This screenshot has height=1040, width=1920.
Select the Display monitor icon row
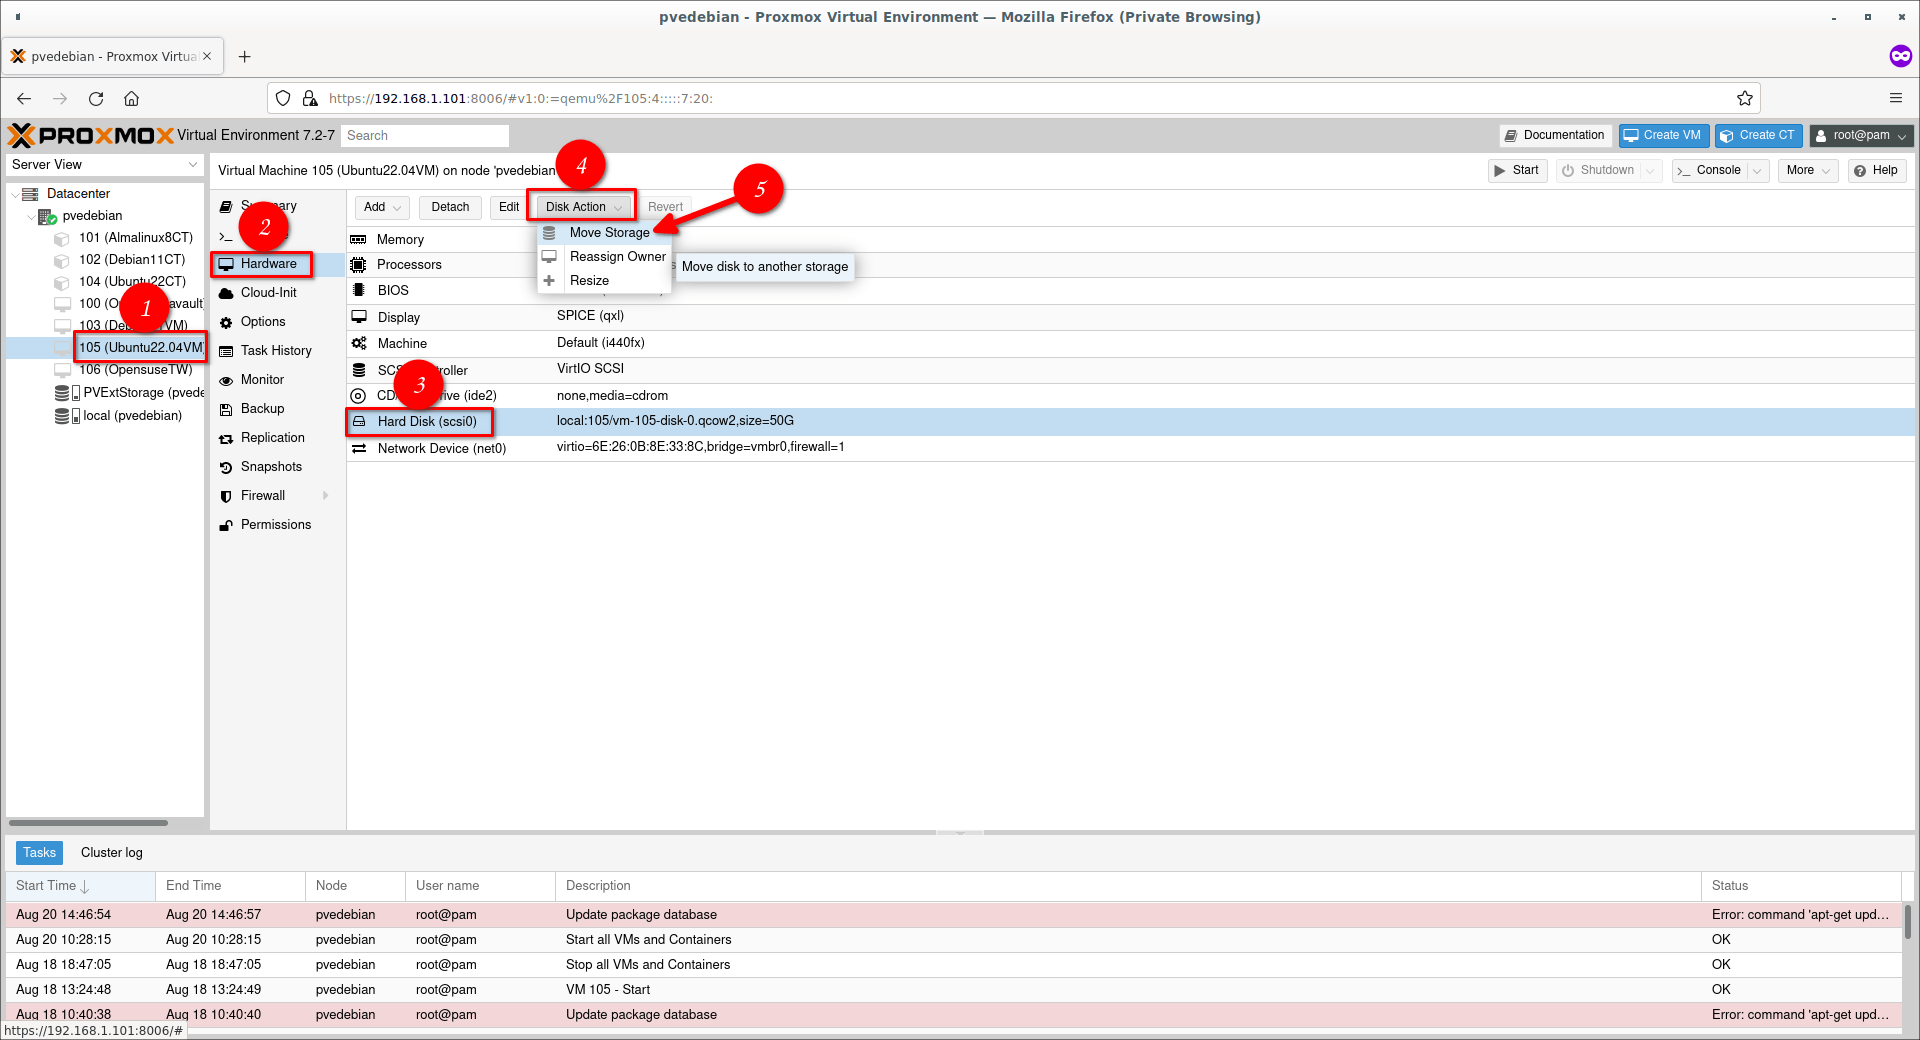tap(358, 317)
